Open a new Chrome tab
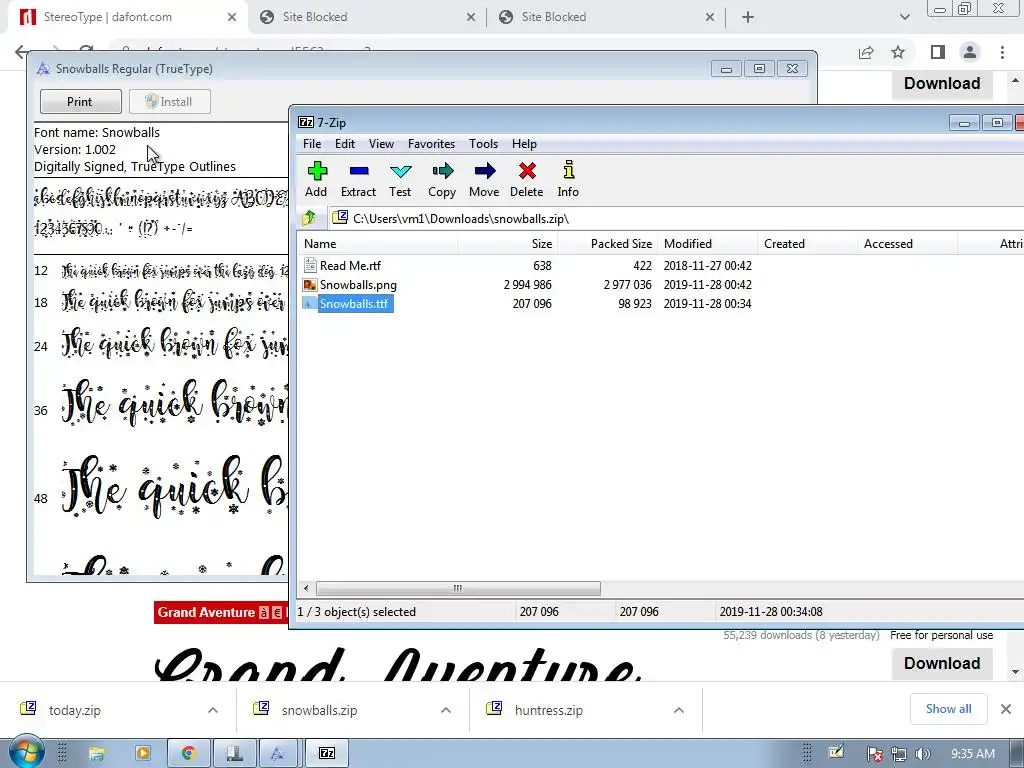The width and height of the screenshot is (1024, 768). (748, 18)
